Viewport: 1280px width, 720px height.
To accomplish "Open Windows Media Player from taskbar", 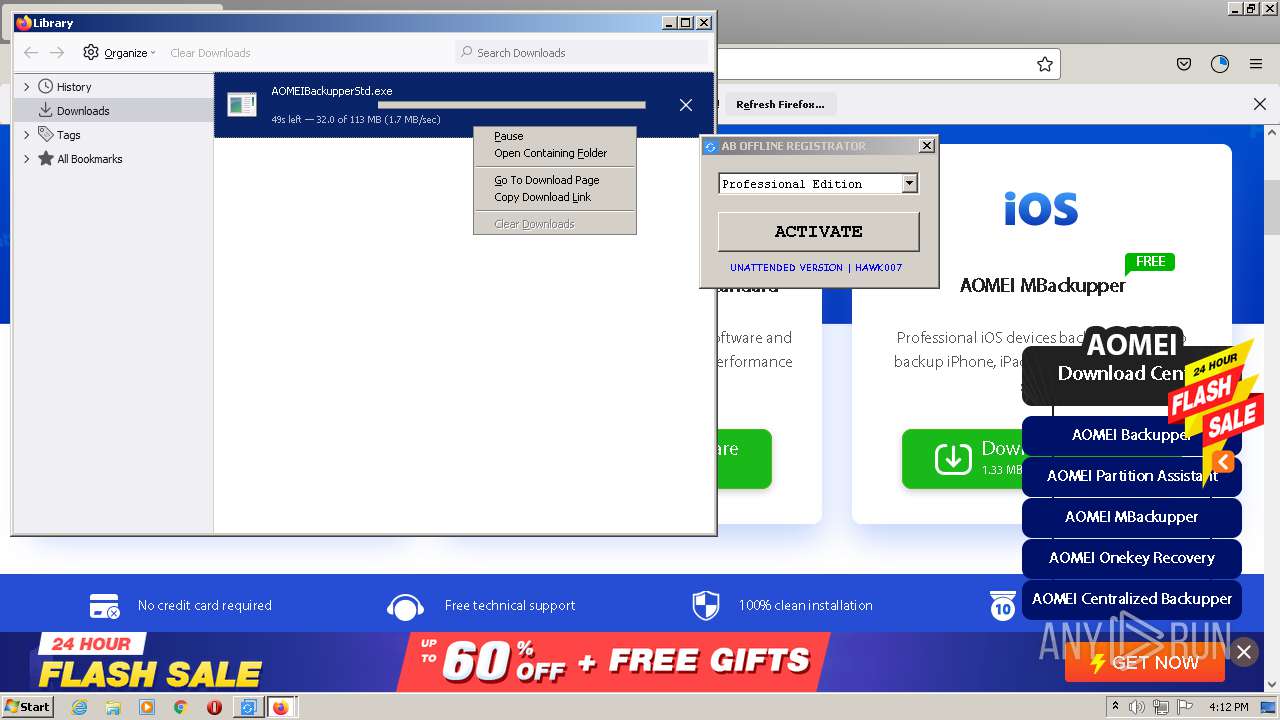I will pyautogui.click(x=147, y=707).
